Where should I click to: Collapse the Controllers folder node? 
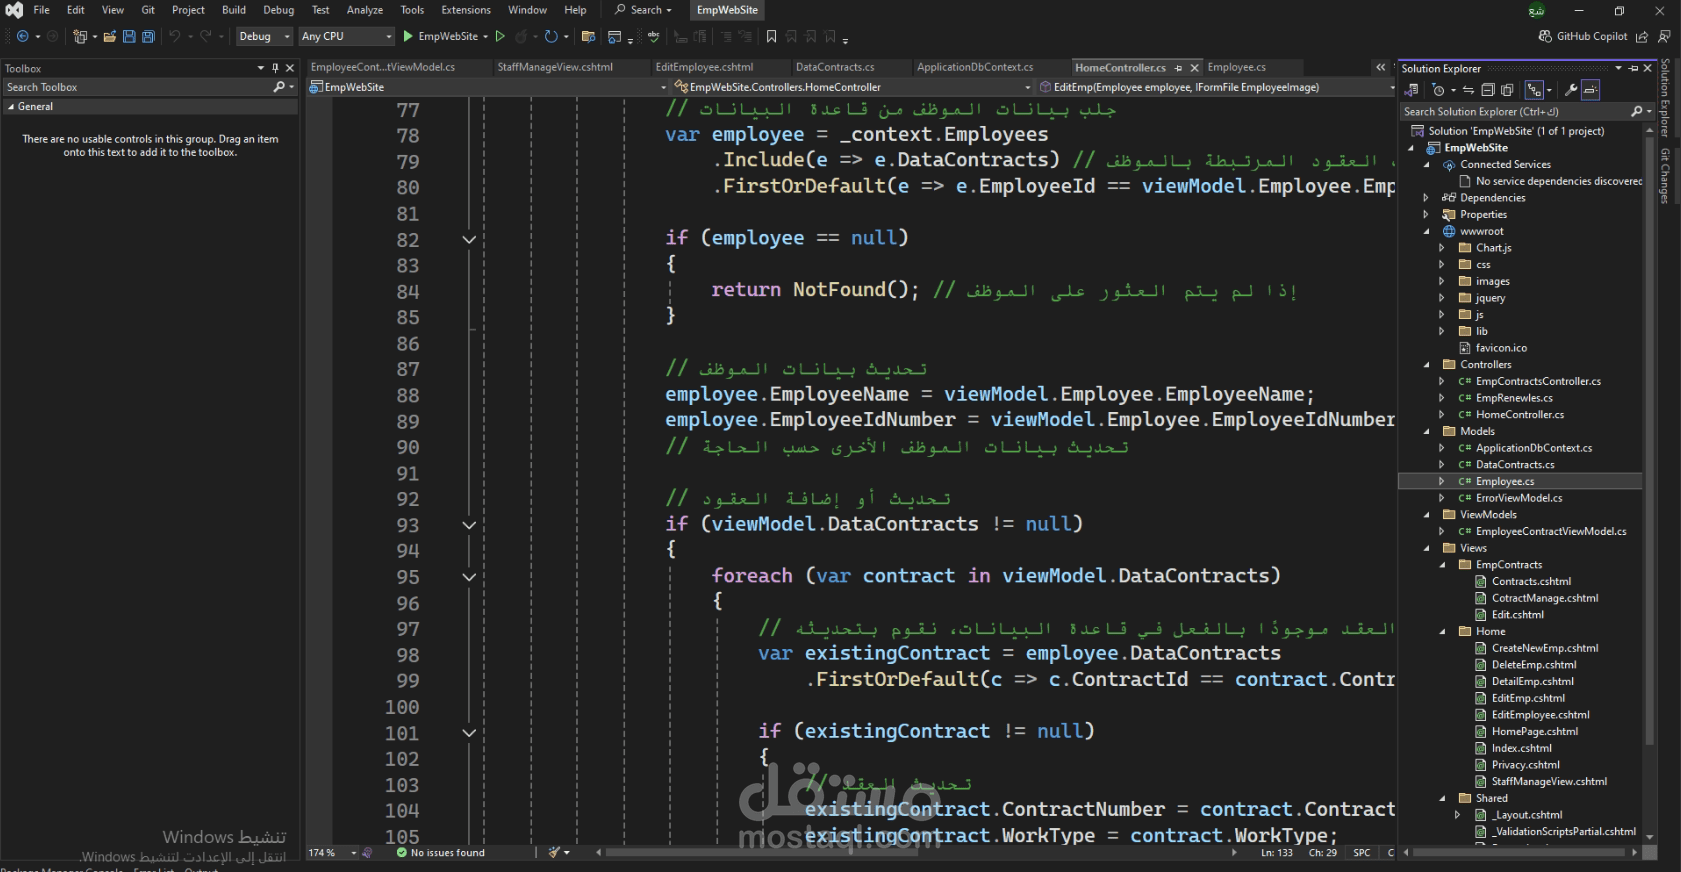[x=1427, y=365]
